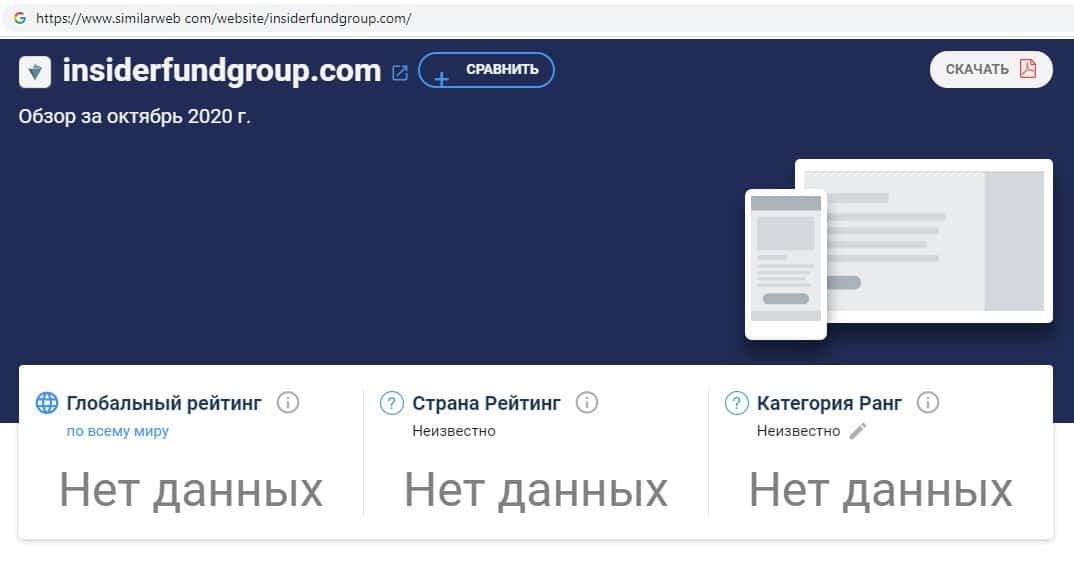
Task: Click the plus icon in СРАВНИТЬ button
Action: pos(441,79)
